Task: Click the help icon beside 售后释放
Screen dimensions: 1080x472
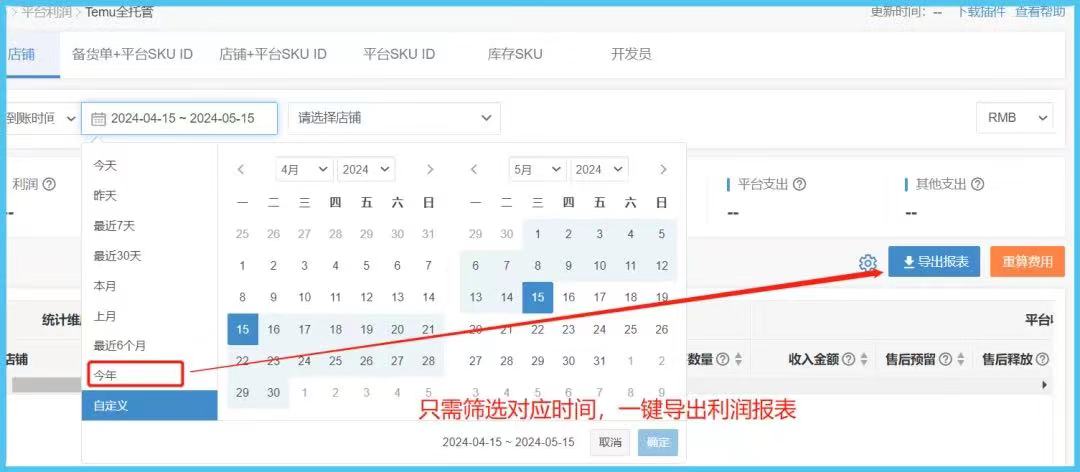Action: click(1042, 359)
